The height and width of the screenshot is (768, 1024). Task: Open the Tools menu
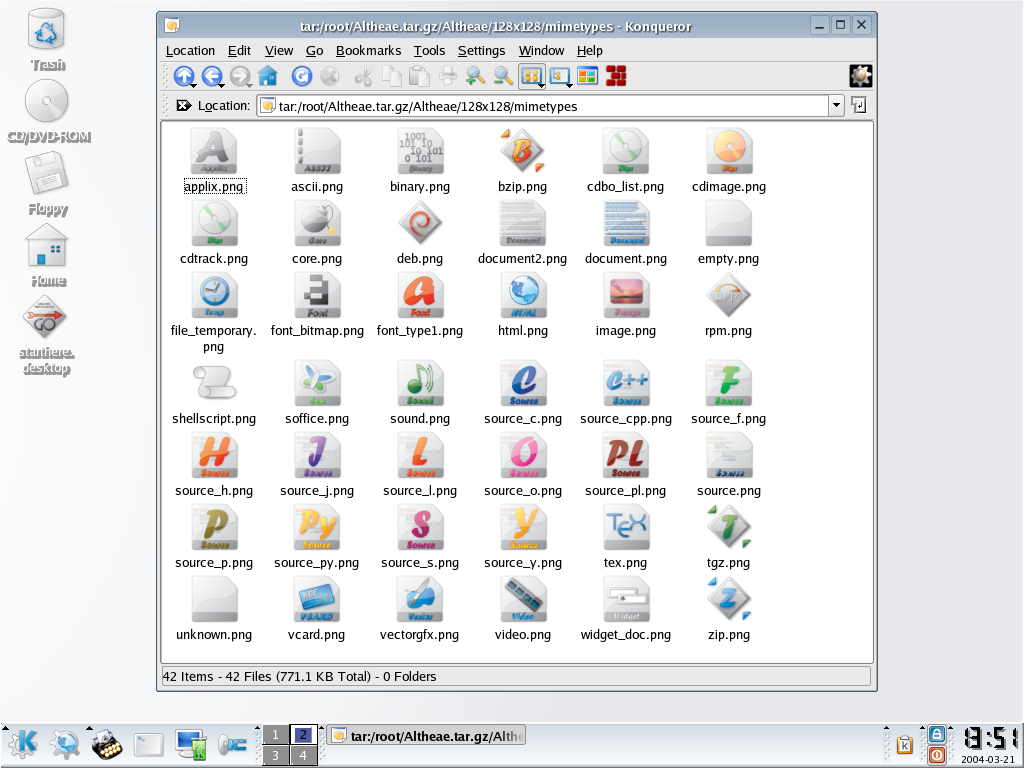(429, 51)
